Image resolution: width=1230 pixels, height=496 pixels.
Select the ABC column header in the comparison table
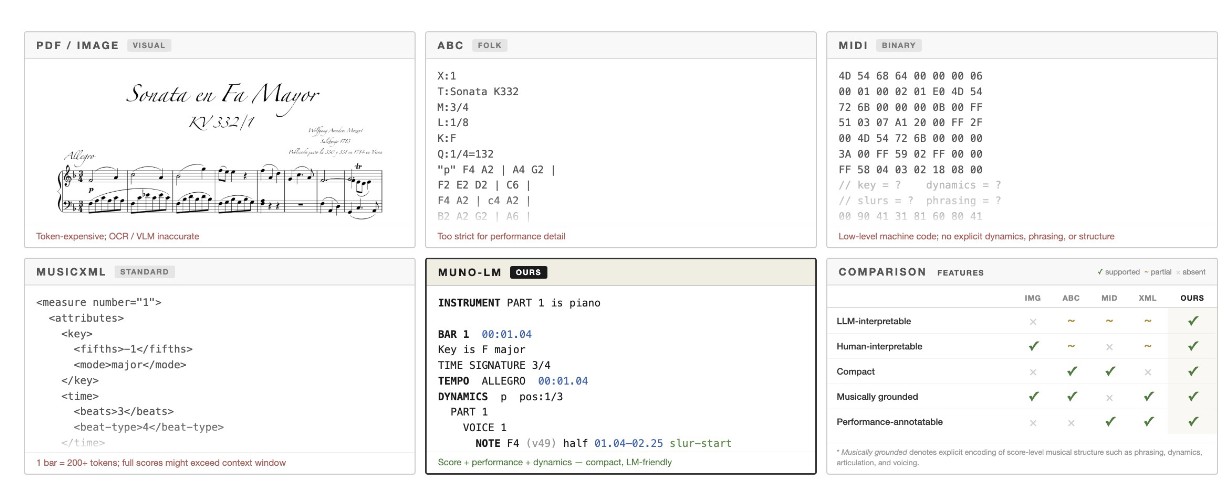tap(1071, 298)
